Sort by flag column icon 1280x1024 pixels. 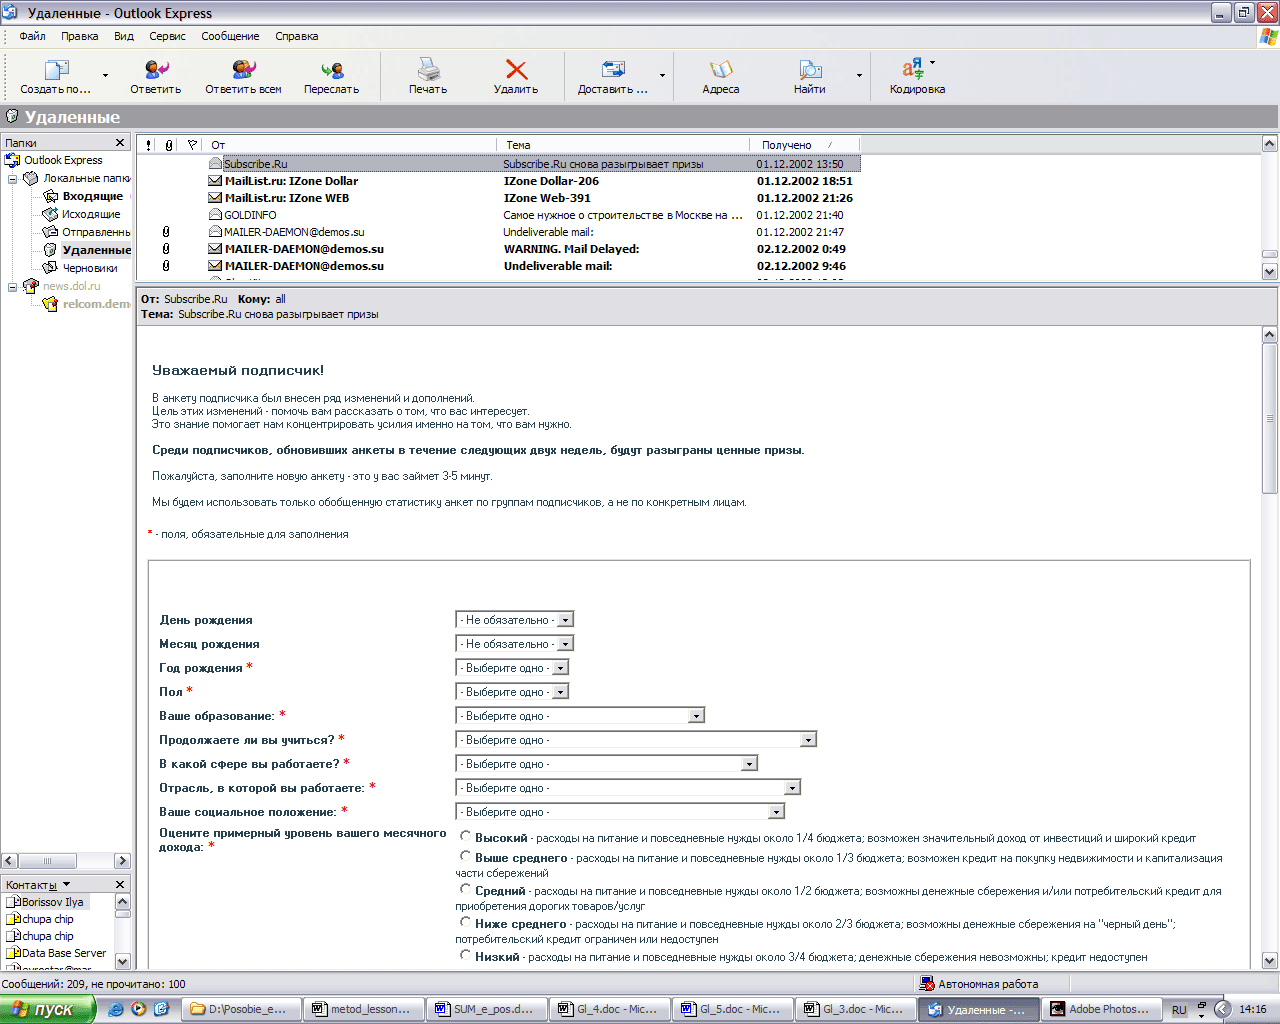point(192,145)
